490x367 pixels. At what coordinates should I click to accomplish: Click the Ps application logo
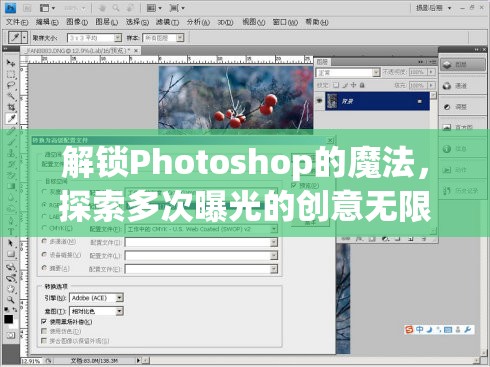coord(11,8)
